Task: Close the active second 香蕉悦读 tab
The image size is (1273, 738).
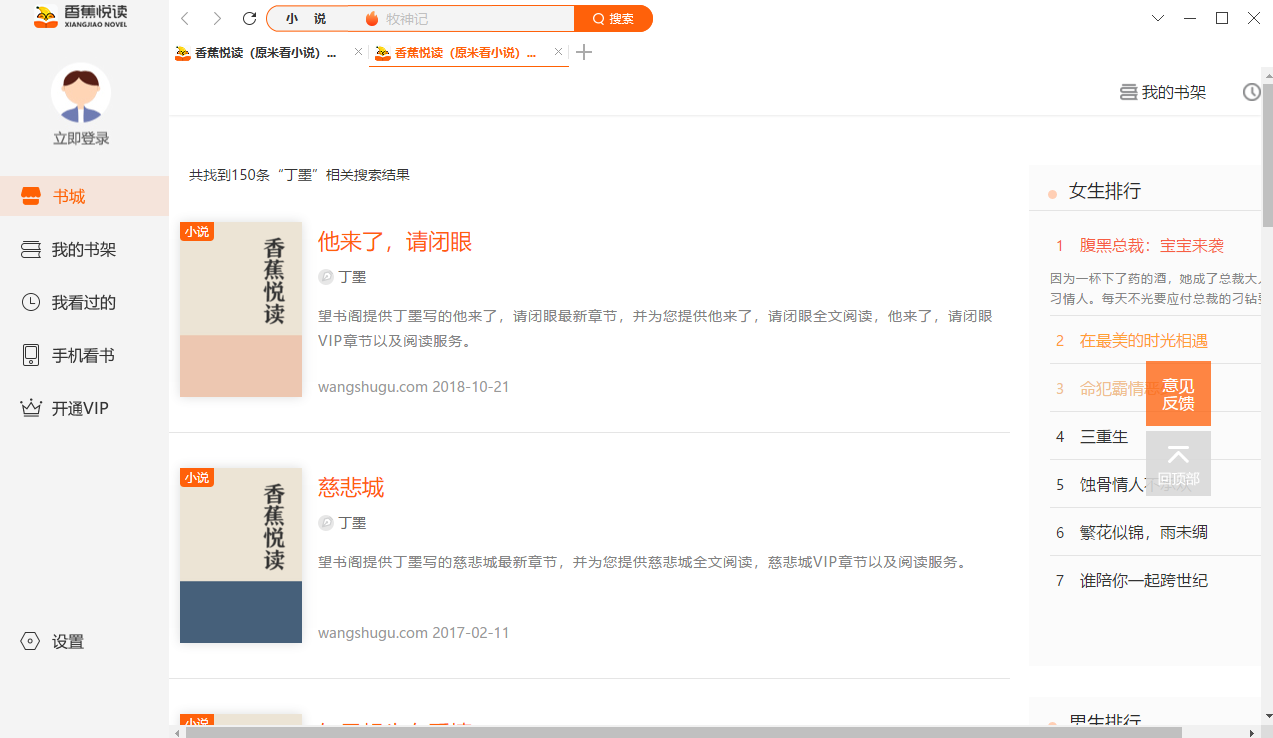Action: click(x=559, y=52)
